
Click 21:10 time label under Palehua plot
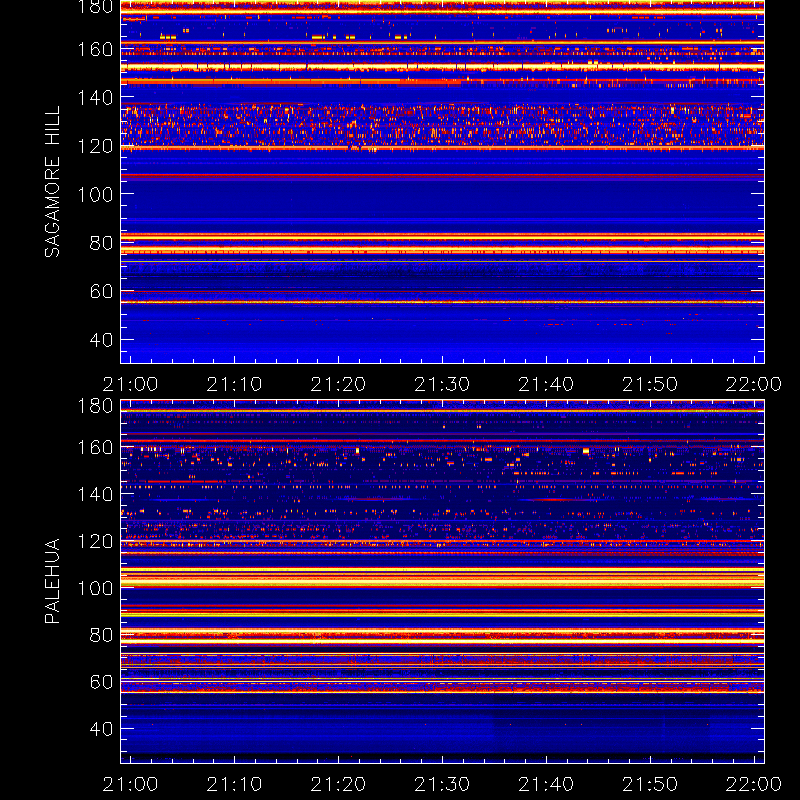(x=234, y=784)
